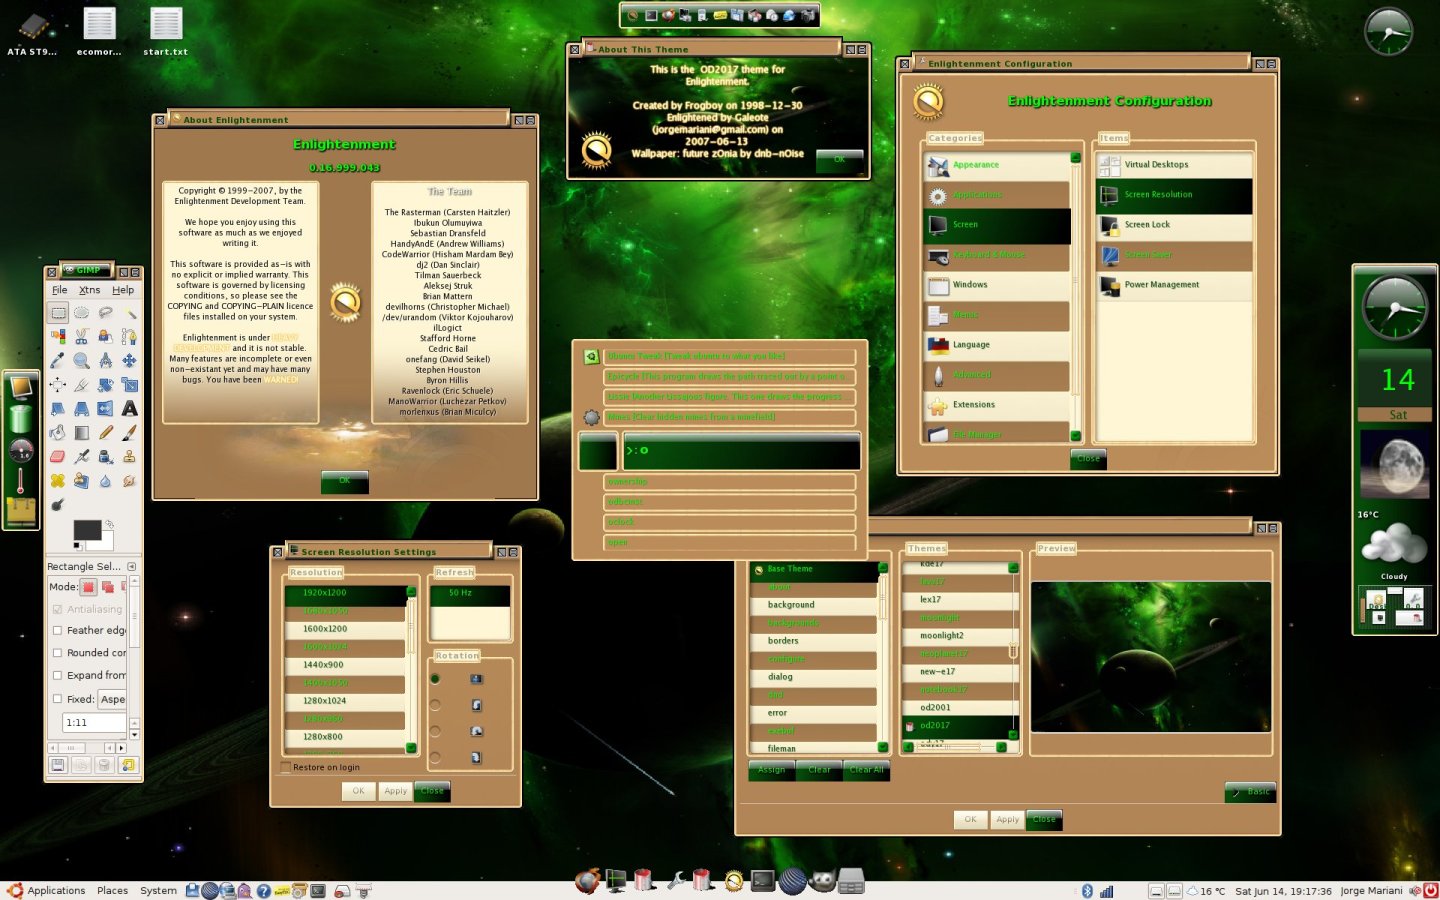Image resolution: width=1440 pixels, height=900 pixels.
Task: Select the Text tool letter A
Action: 130,409
